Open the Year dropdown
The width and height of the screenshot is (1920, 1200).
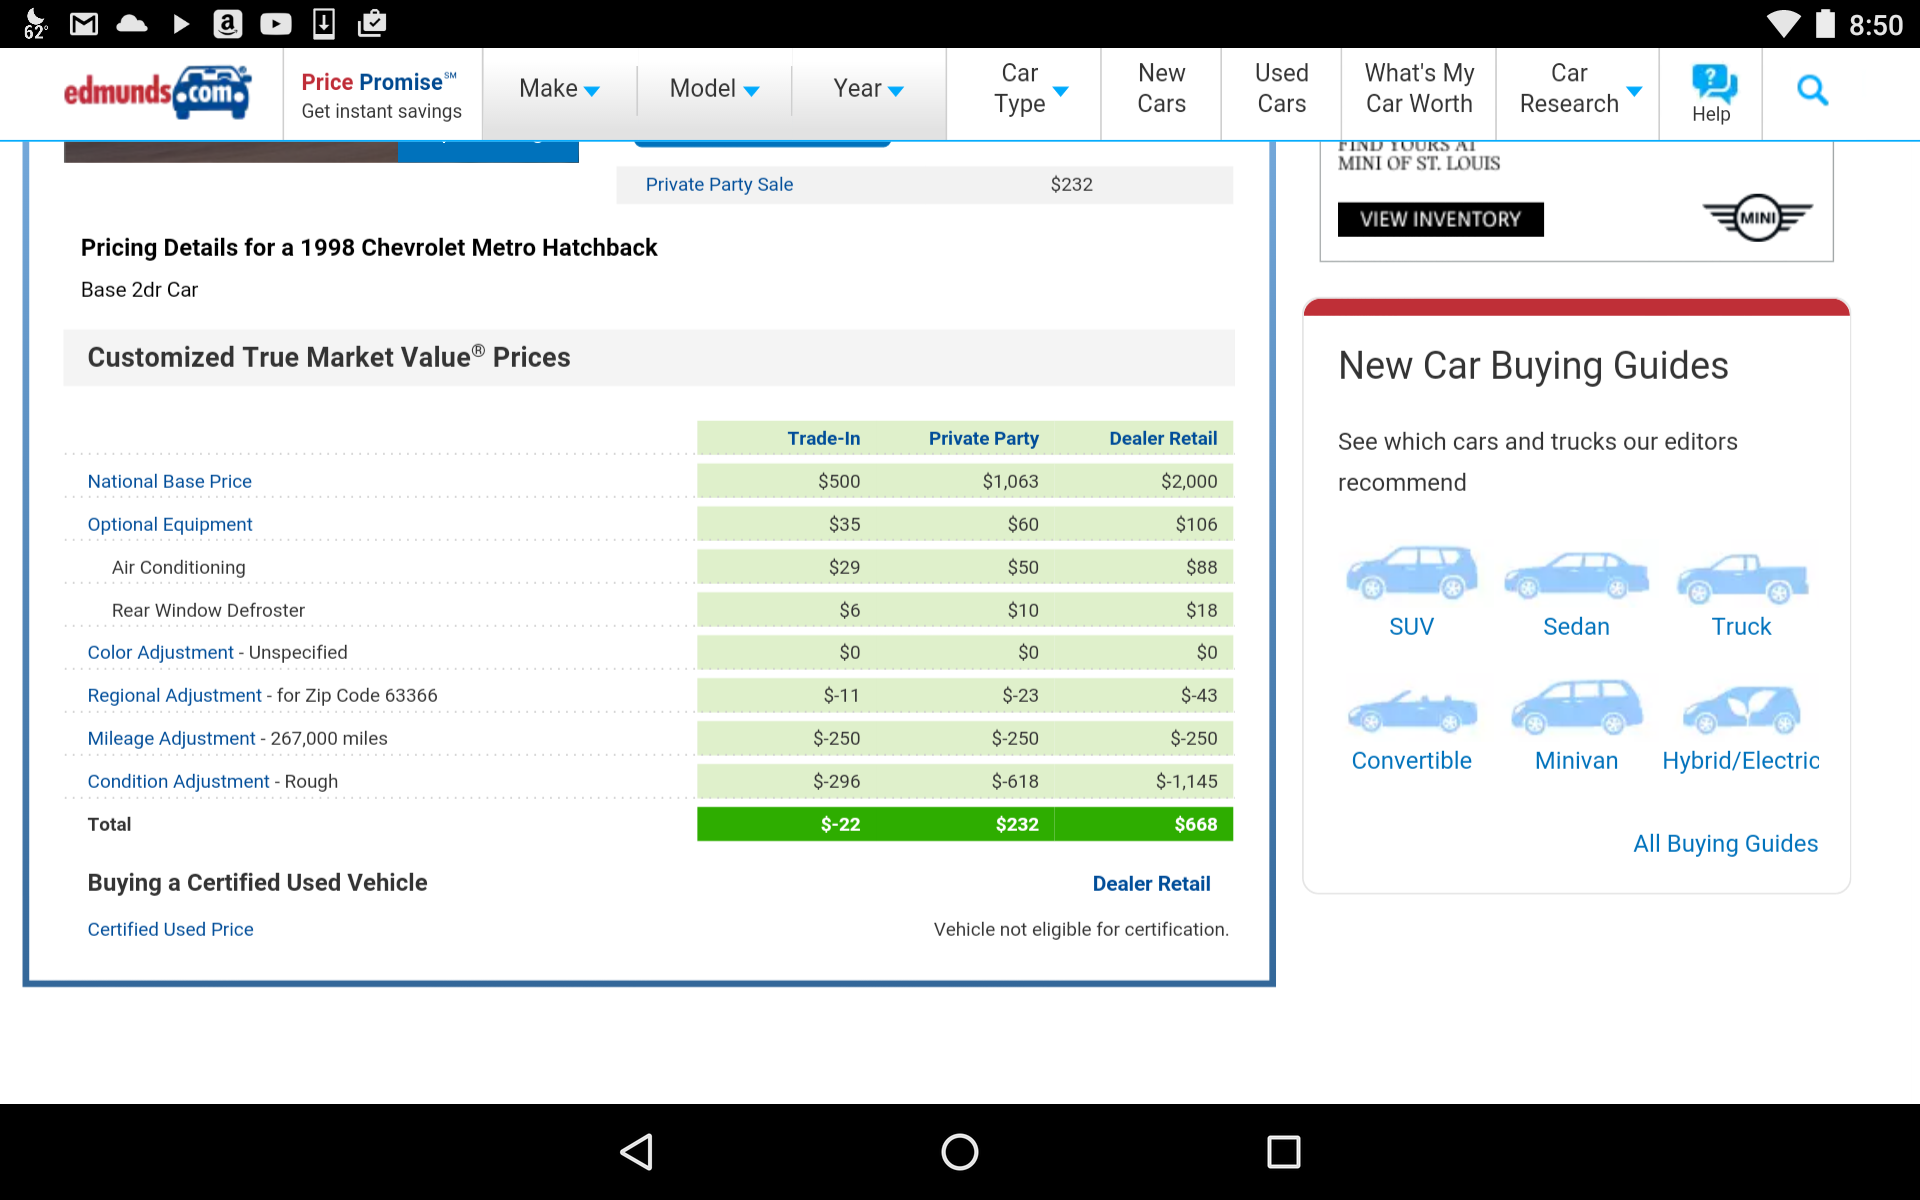pyautogui.click(x=868, y=89)
